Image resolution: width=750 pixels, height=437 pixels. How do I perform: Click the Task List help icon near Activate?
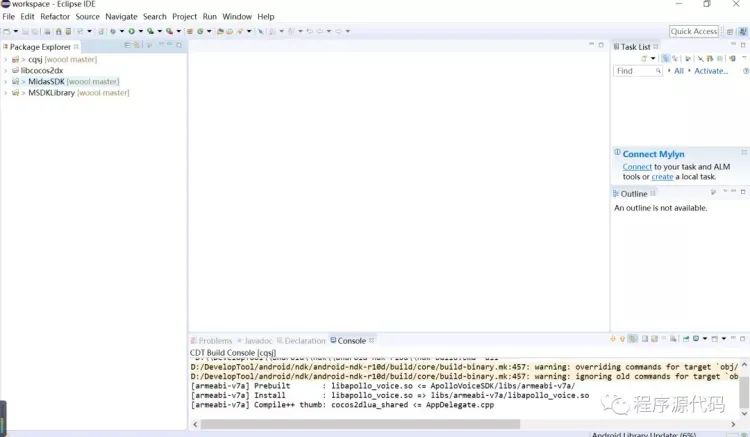(745, 71)
